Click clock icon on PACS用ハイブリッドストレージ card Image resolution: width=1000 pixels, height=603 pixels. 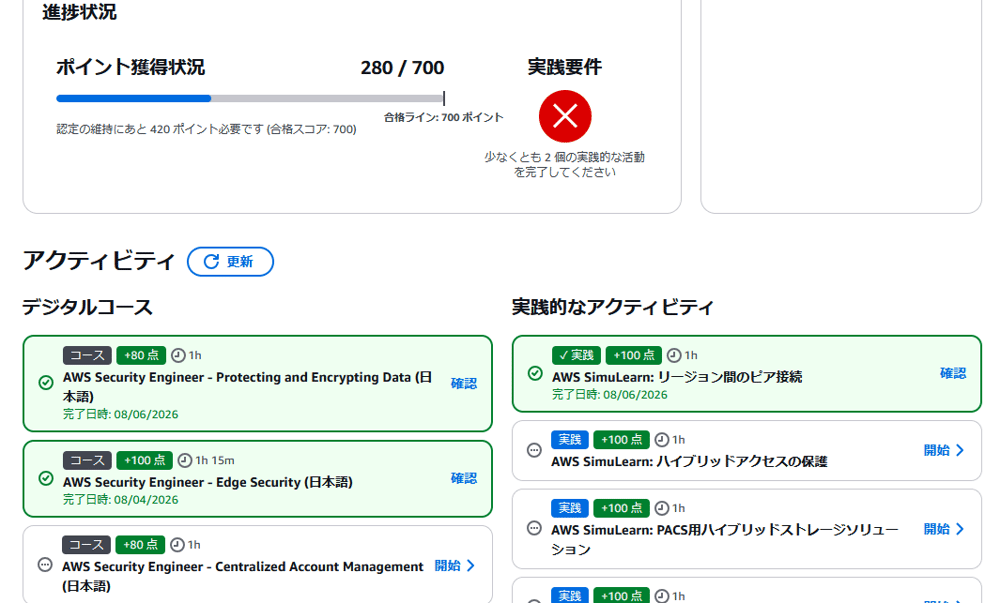pos(662,508)
